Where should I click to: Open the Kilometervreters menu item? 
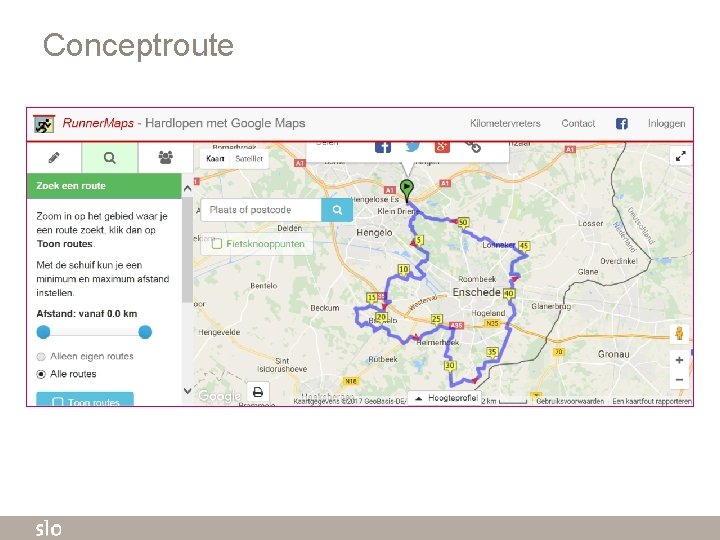point(505,124)
